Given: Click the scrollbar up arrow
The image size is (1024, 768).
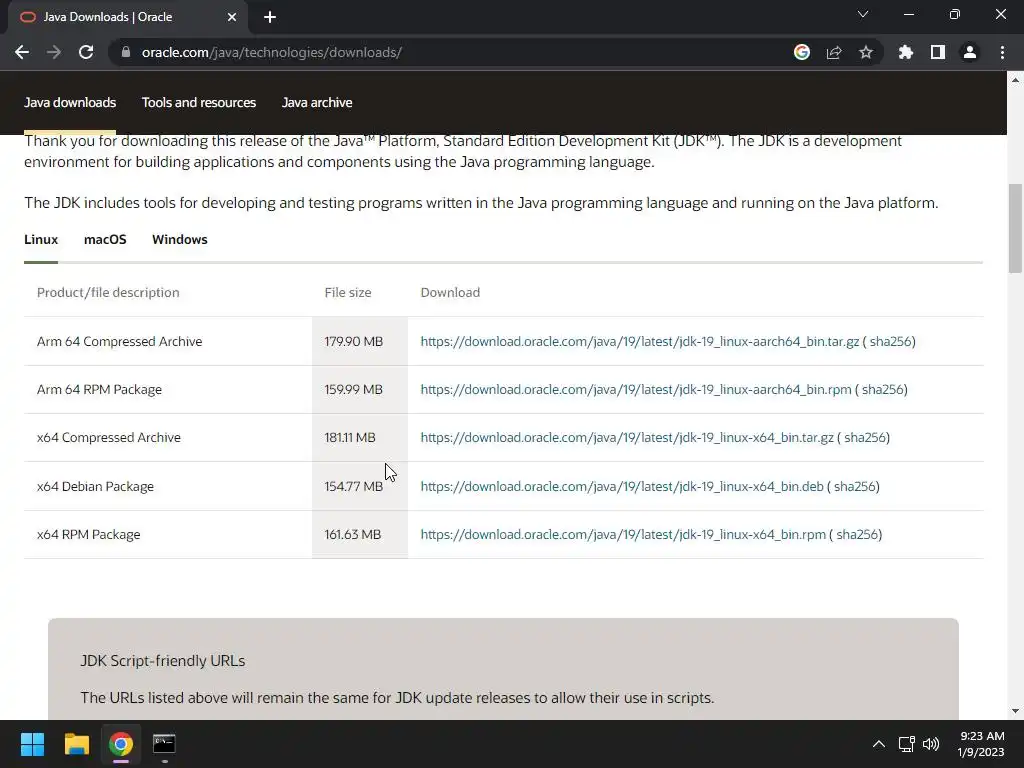Looking at the screenshot, I should coord(1015,80).
